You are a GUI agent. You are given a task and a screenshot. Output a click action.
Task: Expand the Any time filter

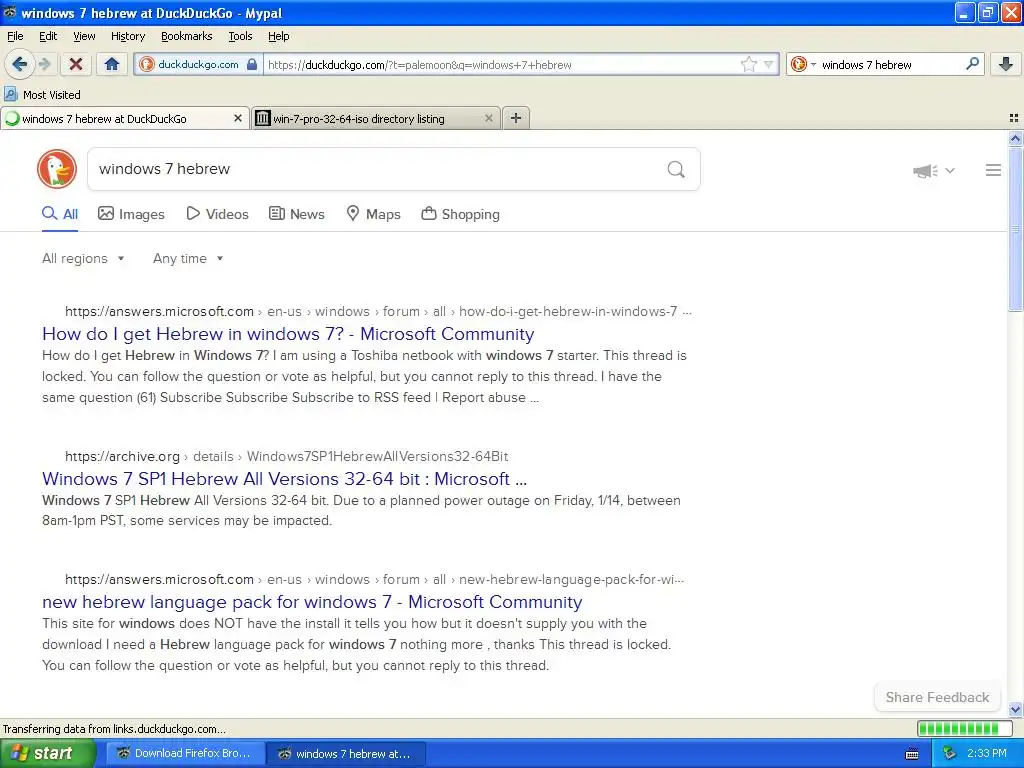[188, 259]
